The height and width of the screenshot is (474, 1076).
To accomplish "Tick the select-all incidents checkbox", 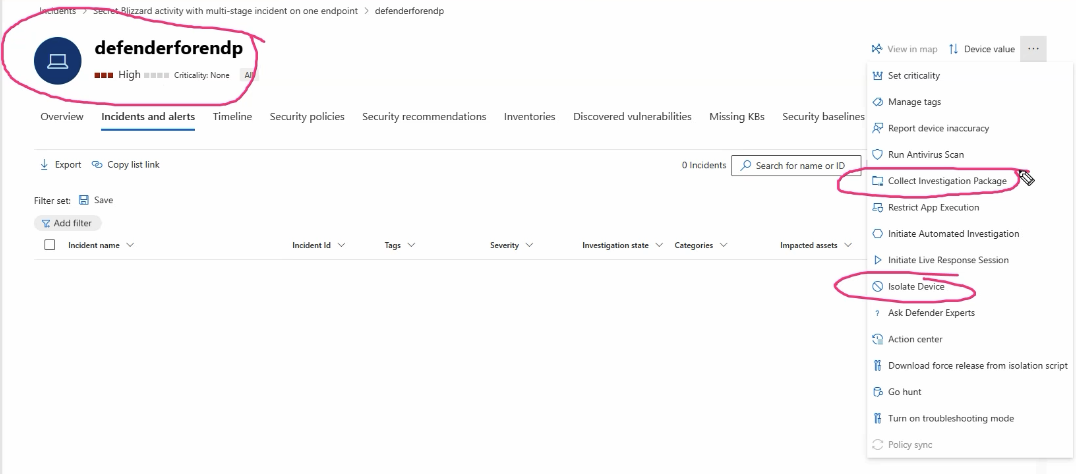I will click(49, 245).
